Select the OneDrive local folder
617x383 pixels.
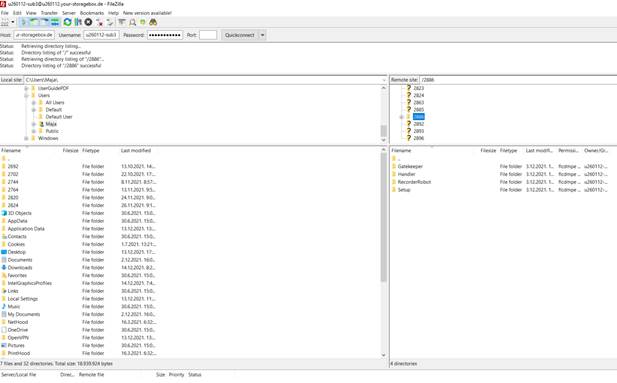pyautogui.click(x=18, y=330)
